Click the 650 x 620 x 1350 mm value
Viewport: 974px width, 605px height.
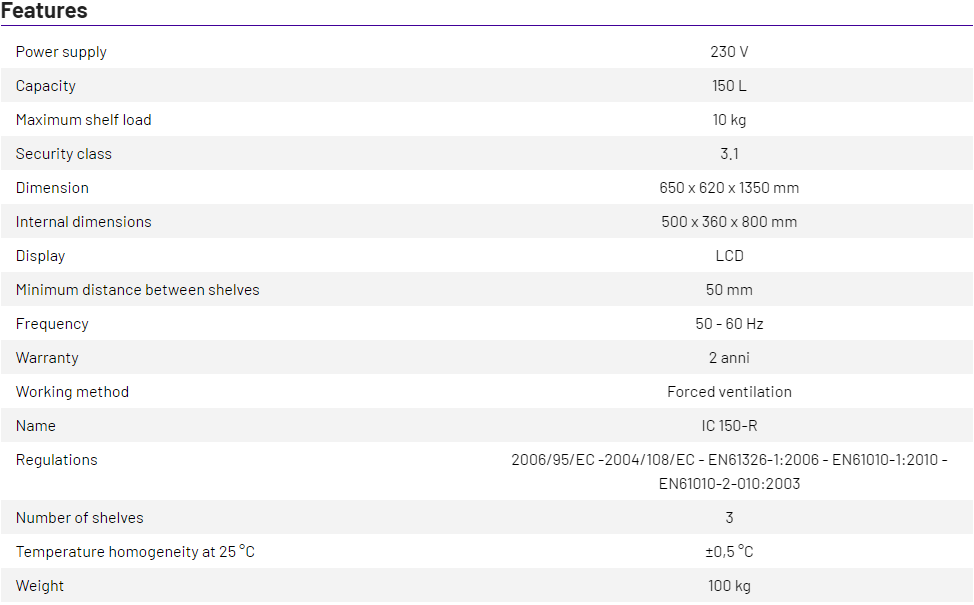click(x=729, y=188)
